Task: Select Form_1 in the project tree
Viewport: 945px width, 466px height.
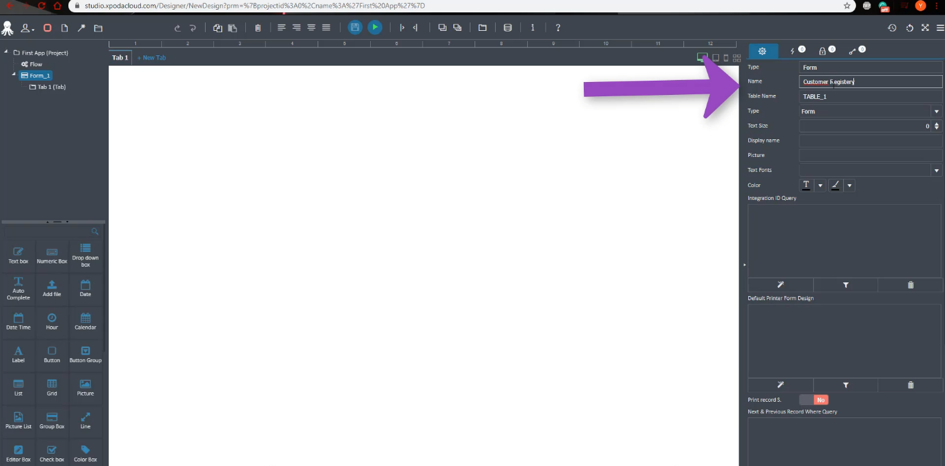Action: coord(36,75)
